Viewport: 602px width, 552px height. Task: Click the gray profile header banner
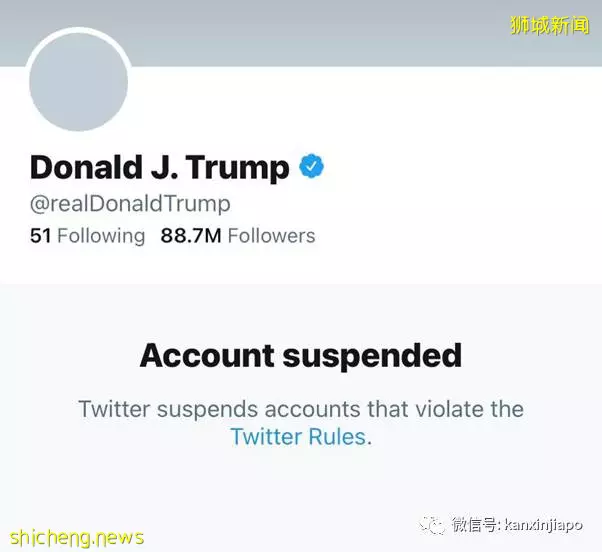click(301, 33)
